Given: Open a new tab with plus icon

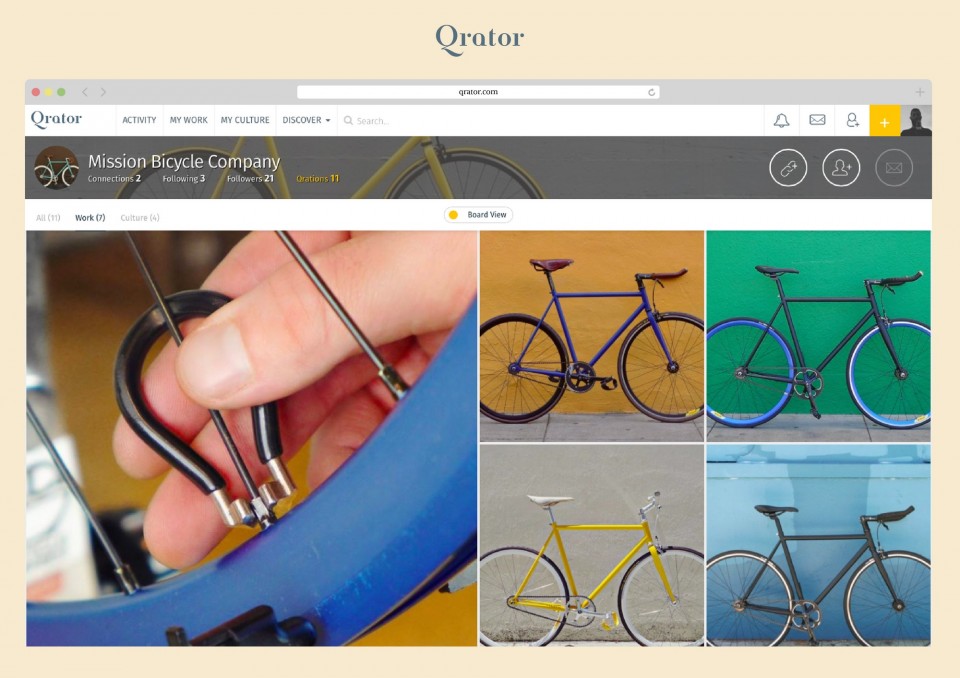Looking at the screenshot, I should point(920,92).
